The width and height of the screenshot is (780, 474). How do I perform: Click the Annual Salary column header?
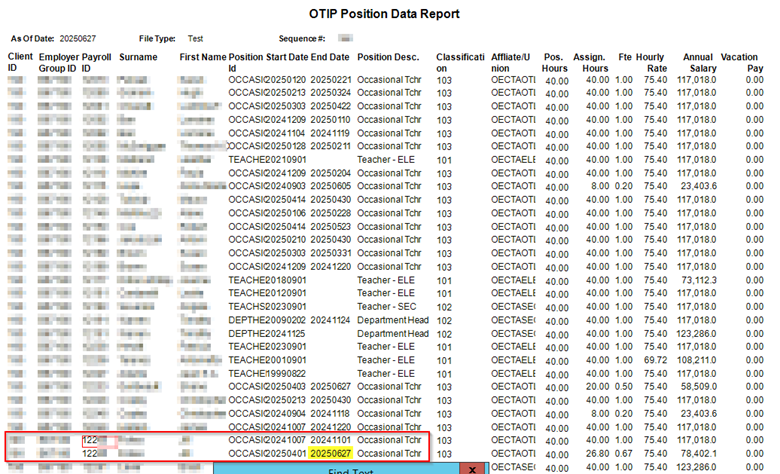tap(699, 63)
